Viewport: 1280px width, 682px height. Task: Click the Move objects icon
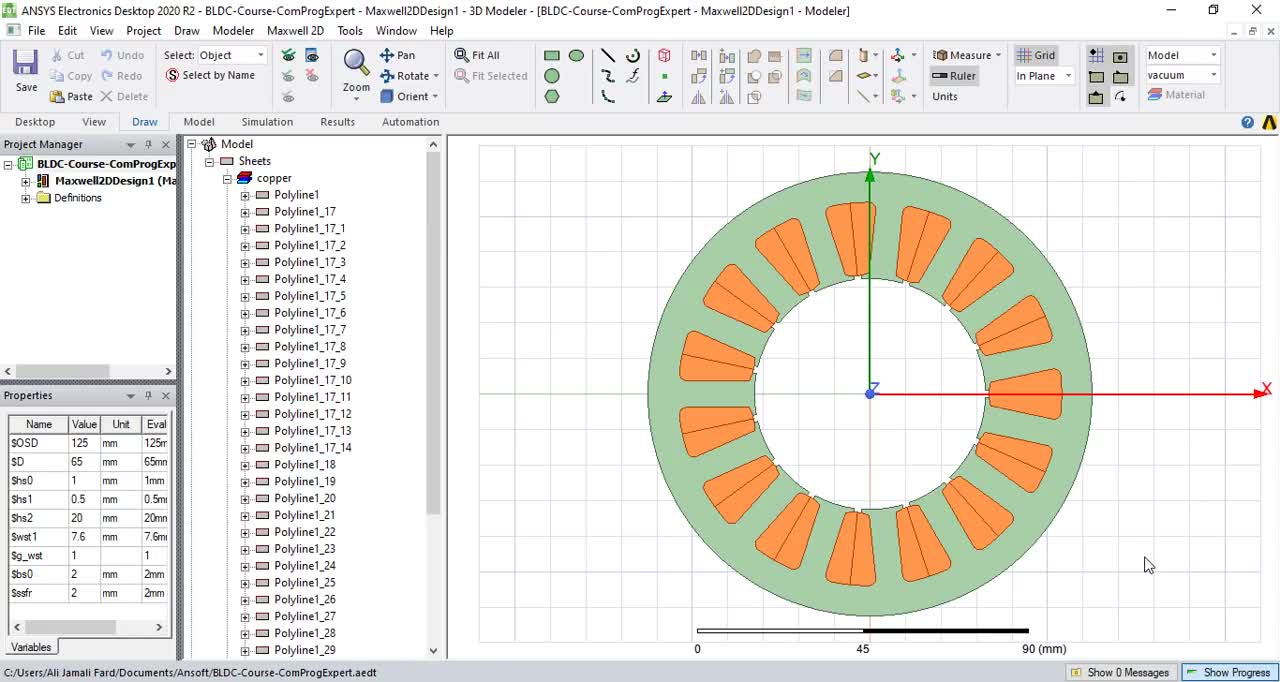click(x=699, y=55)
